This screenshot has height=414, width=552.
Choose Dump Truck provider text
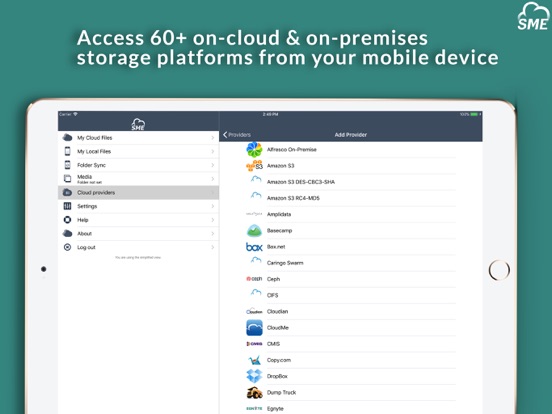pyautogui.click(x=282, y=393)
